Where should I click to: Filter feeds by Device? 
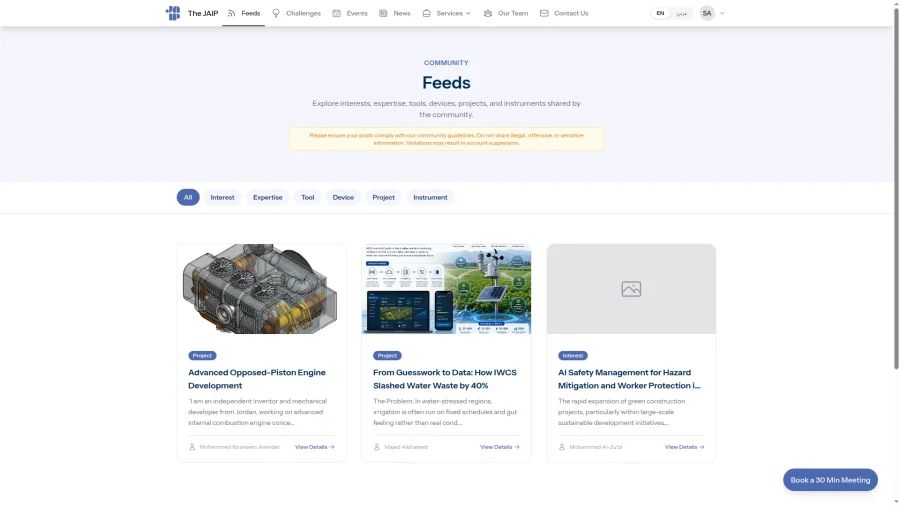343,197
